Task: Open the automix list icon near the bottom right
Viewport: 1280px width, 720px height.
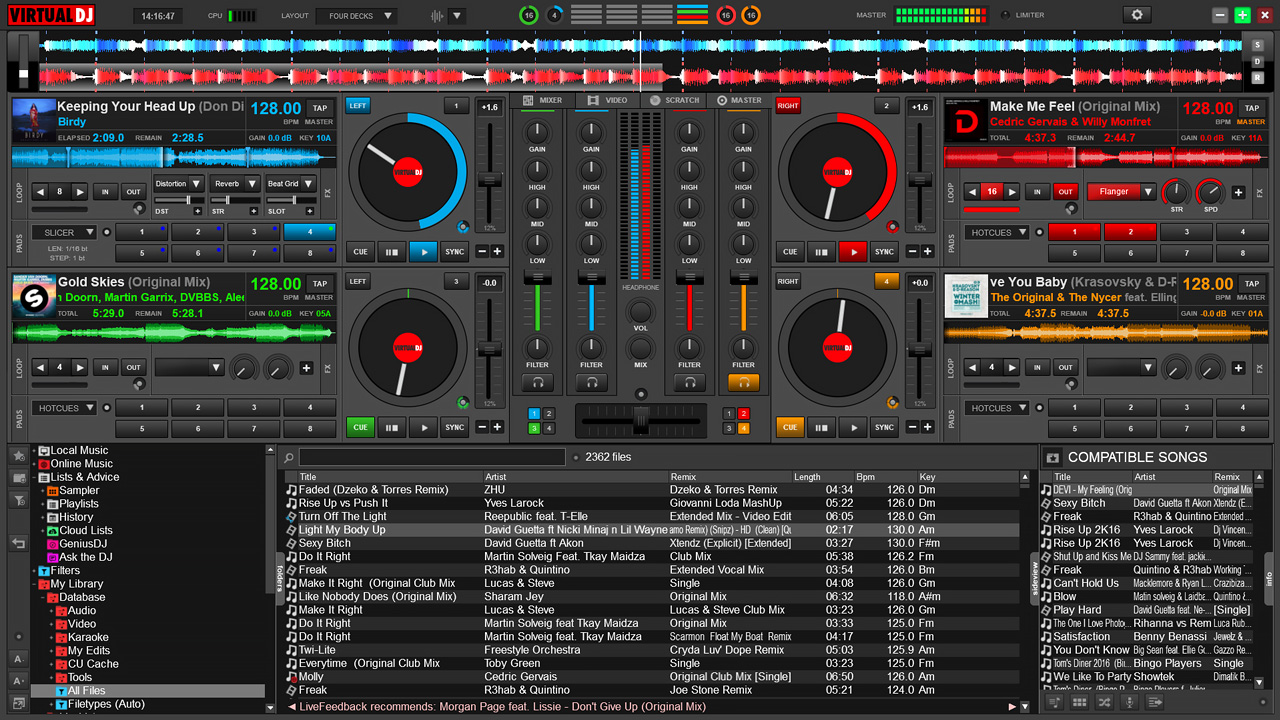Action: 1157,702
